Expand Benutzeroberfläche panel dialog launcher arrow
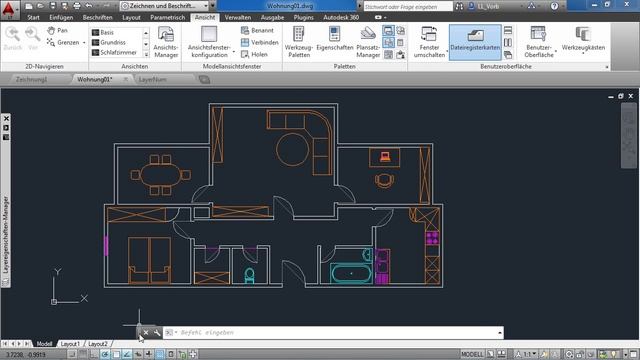640x360 pixels. click(x=607, y=67)
